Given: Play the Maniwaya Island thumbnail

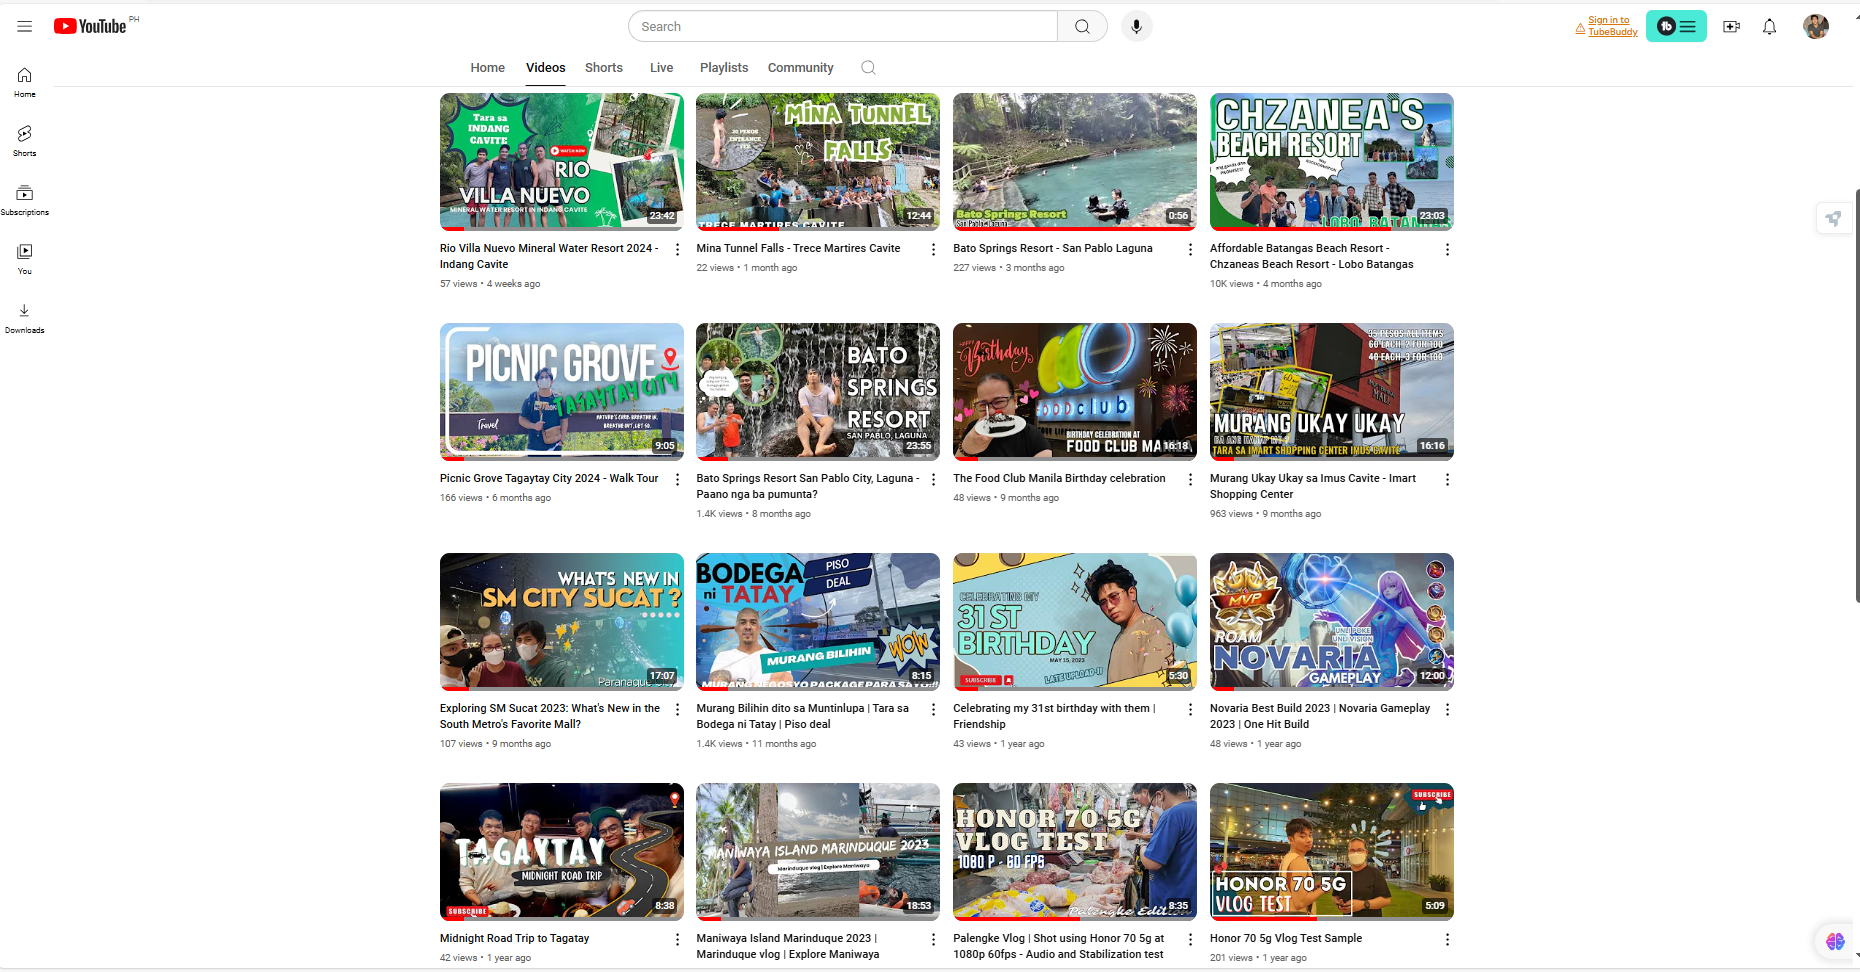Looking at the screenshot, I should pos(818,852).
